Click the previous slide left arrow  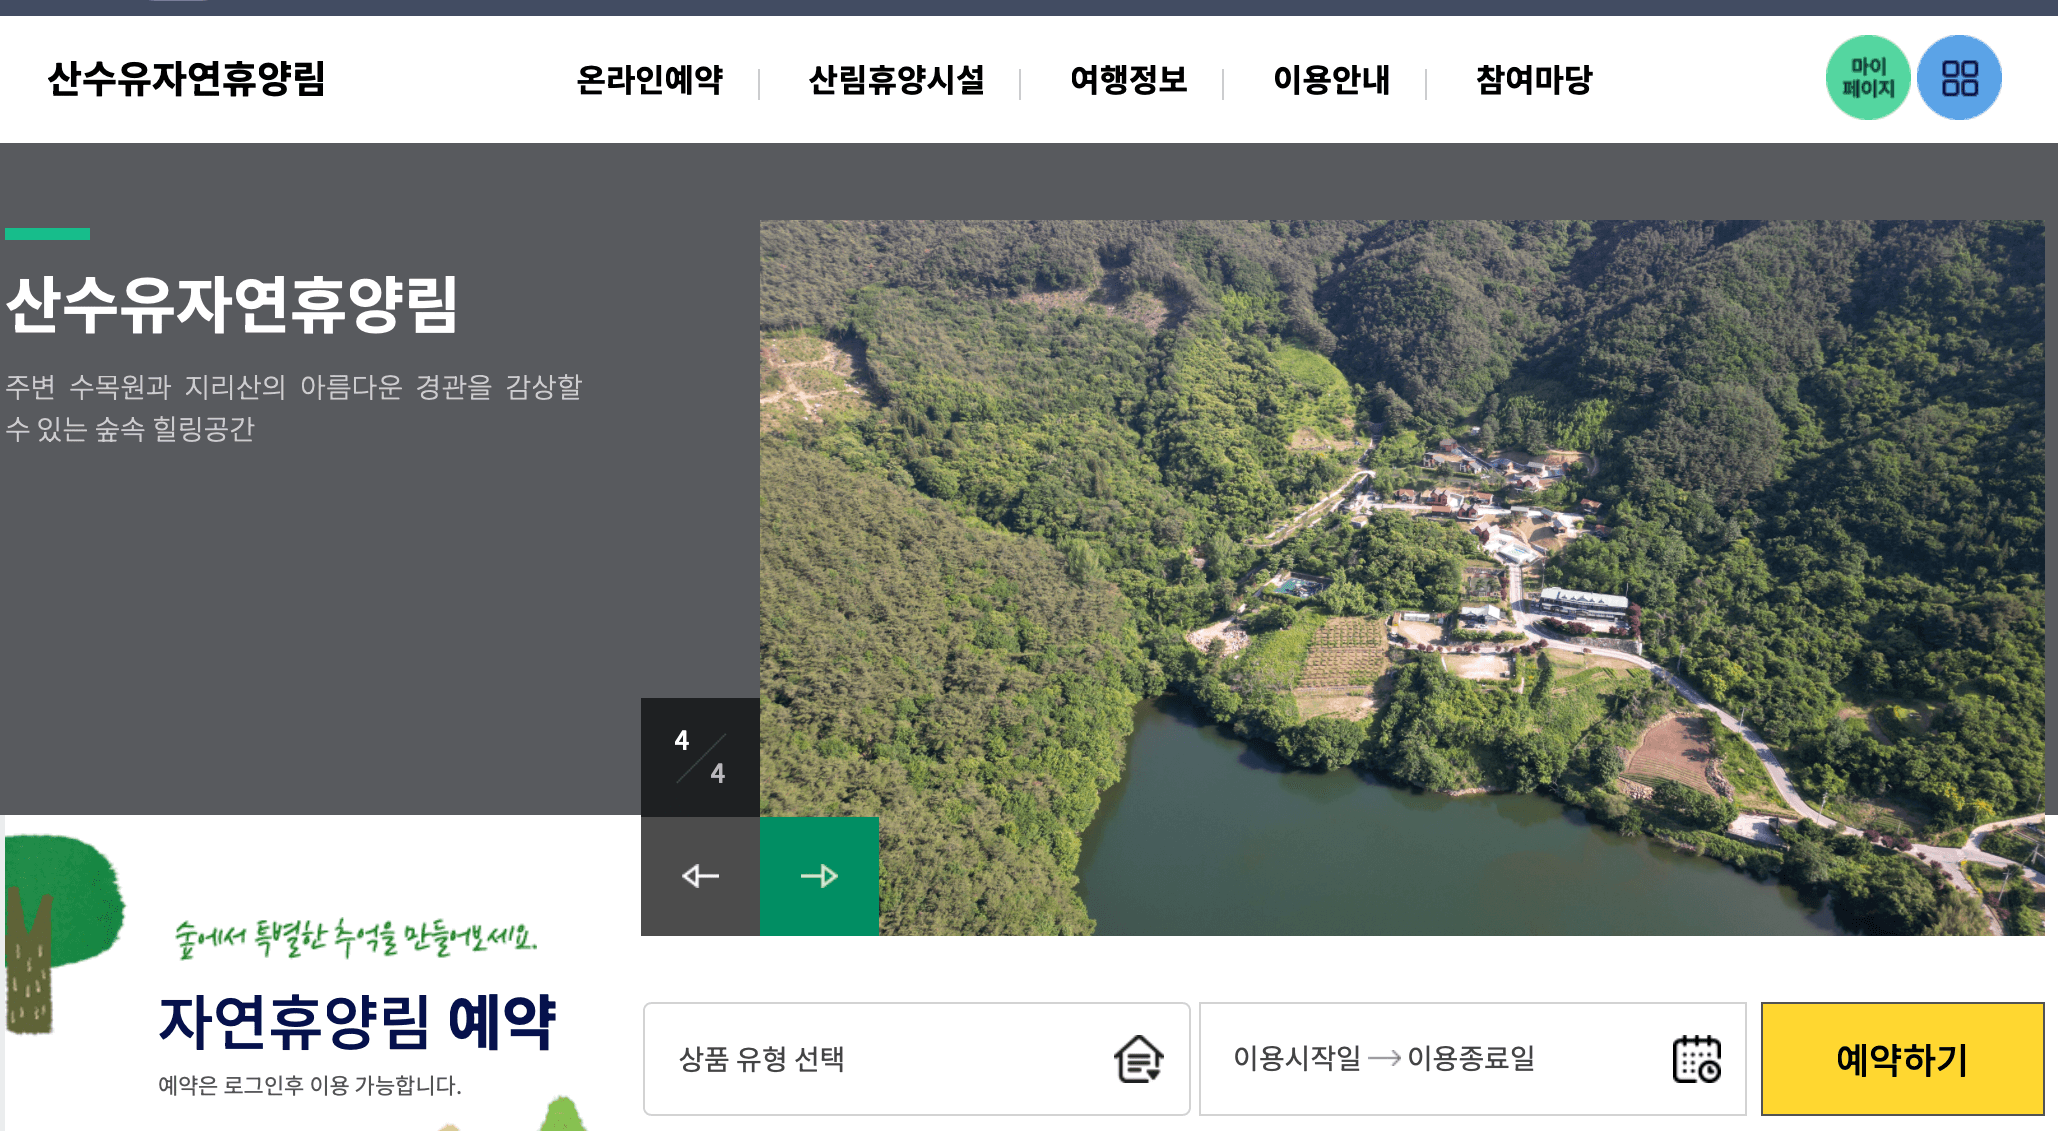tap(700, 876)
